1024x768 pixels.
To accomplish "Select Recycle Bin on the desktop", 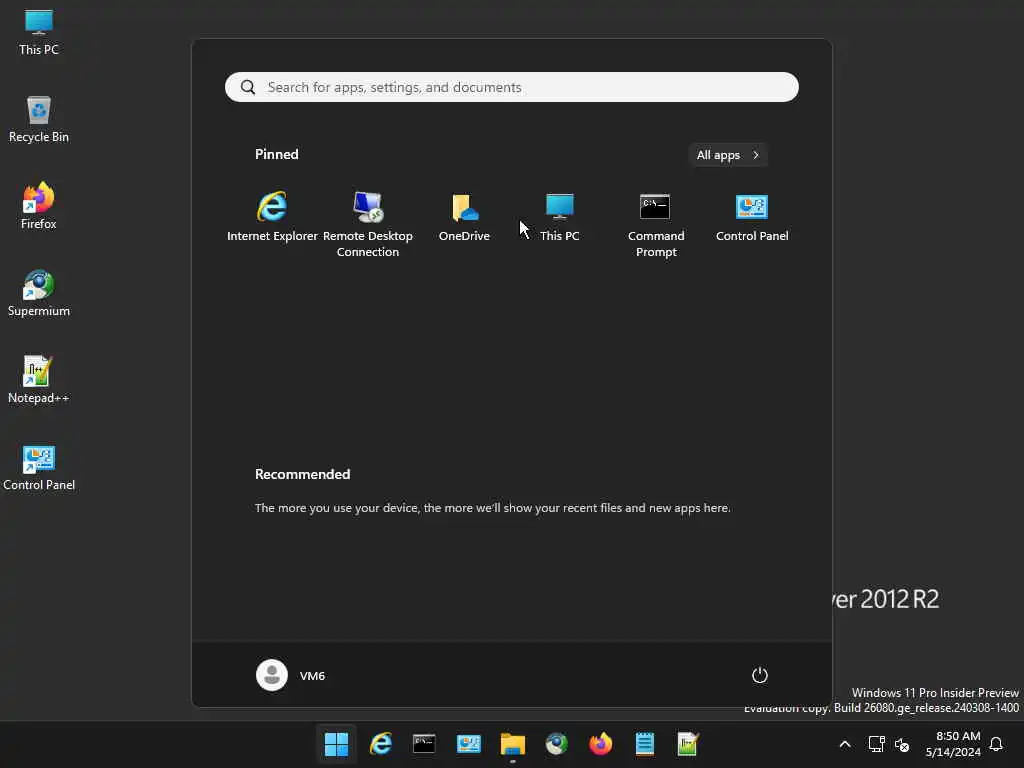I will [x=39, y=119].
